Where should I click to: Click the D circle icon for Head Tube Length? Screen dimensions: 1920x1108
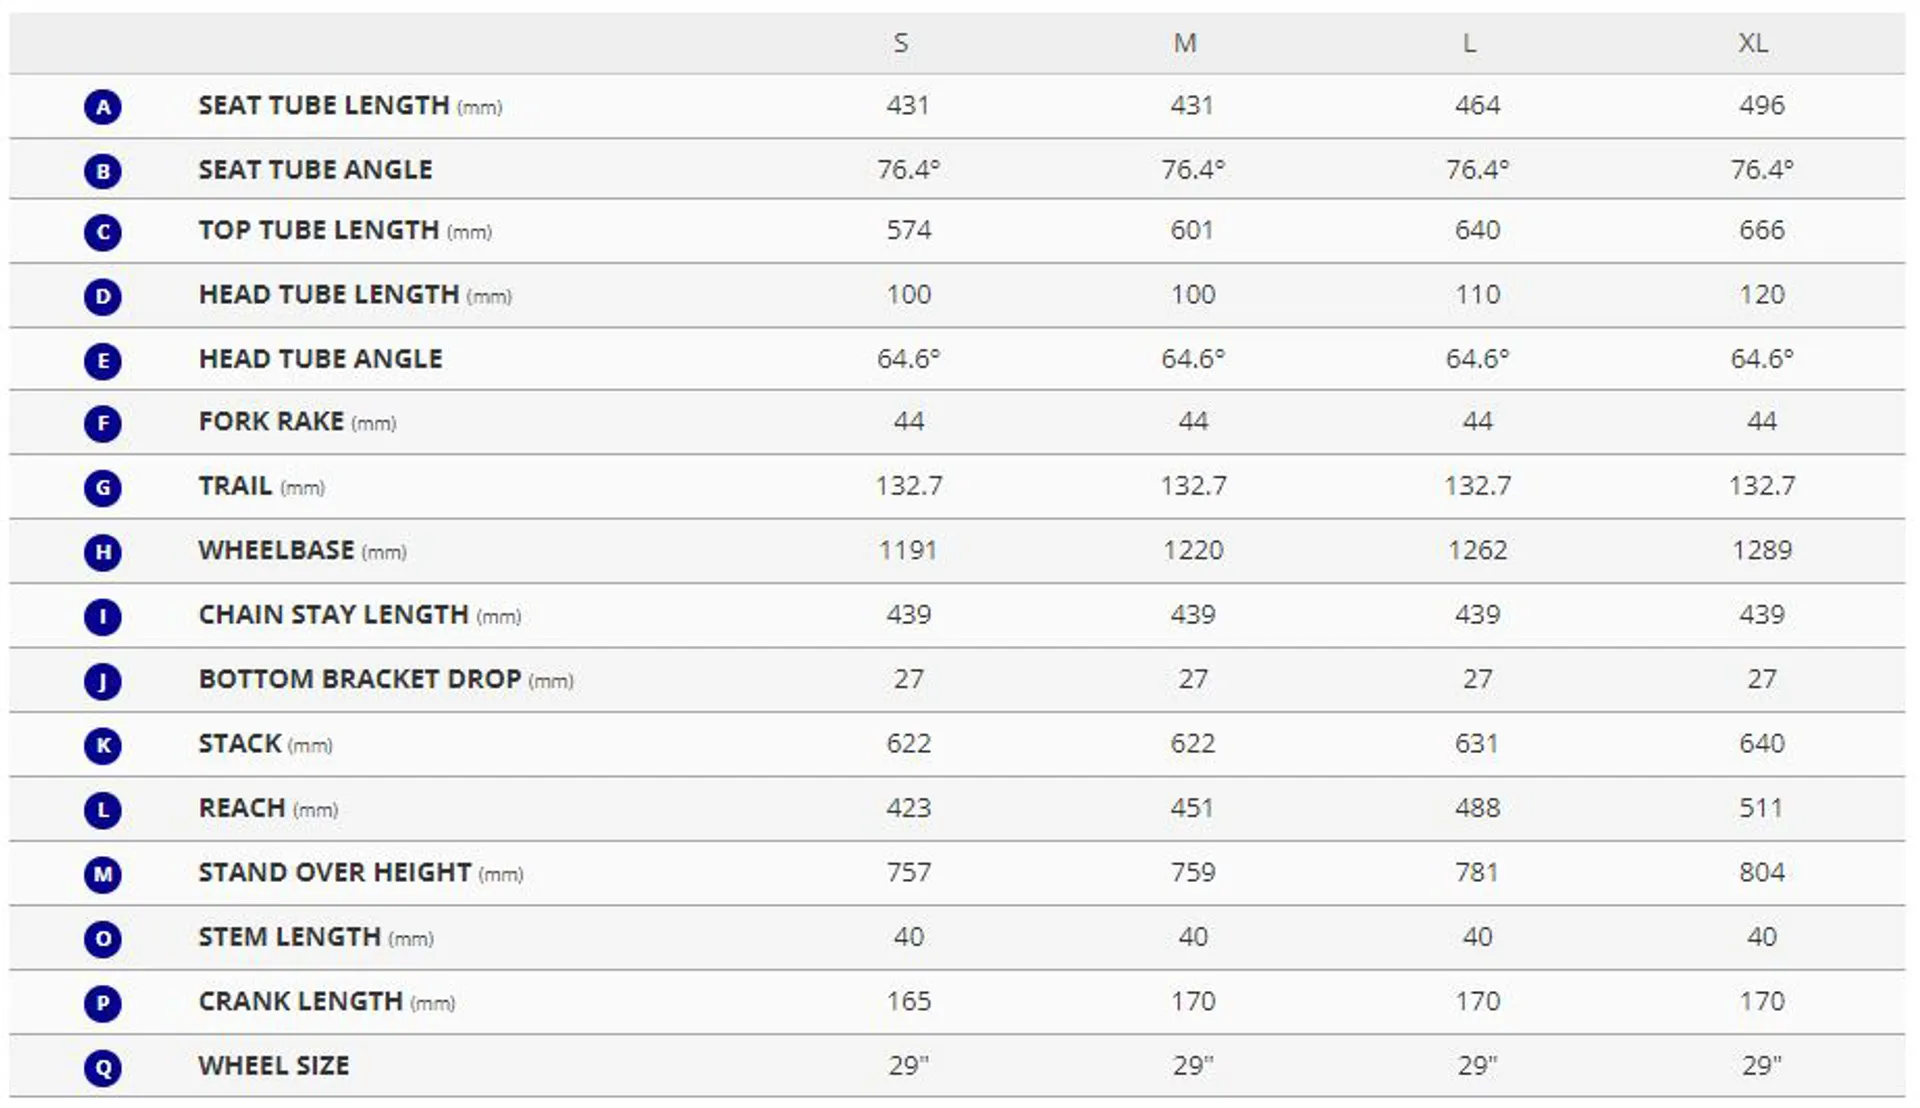(x=103, y=297)
